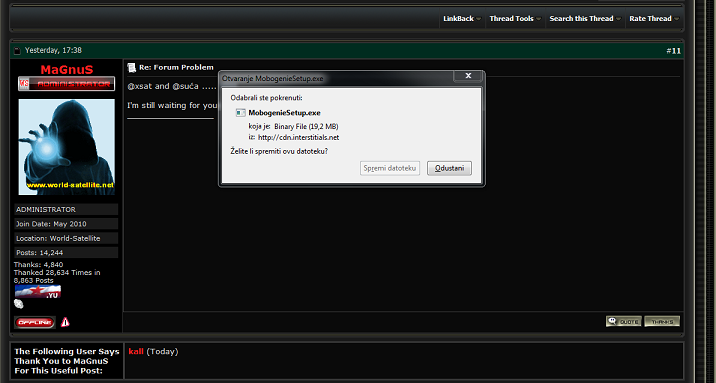Click the Re: Forum Problem post title
Screen dimensions: 716x383
(176, 68)
